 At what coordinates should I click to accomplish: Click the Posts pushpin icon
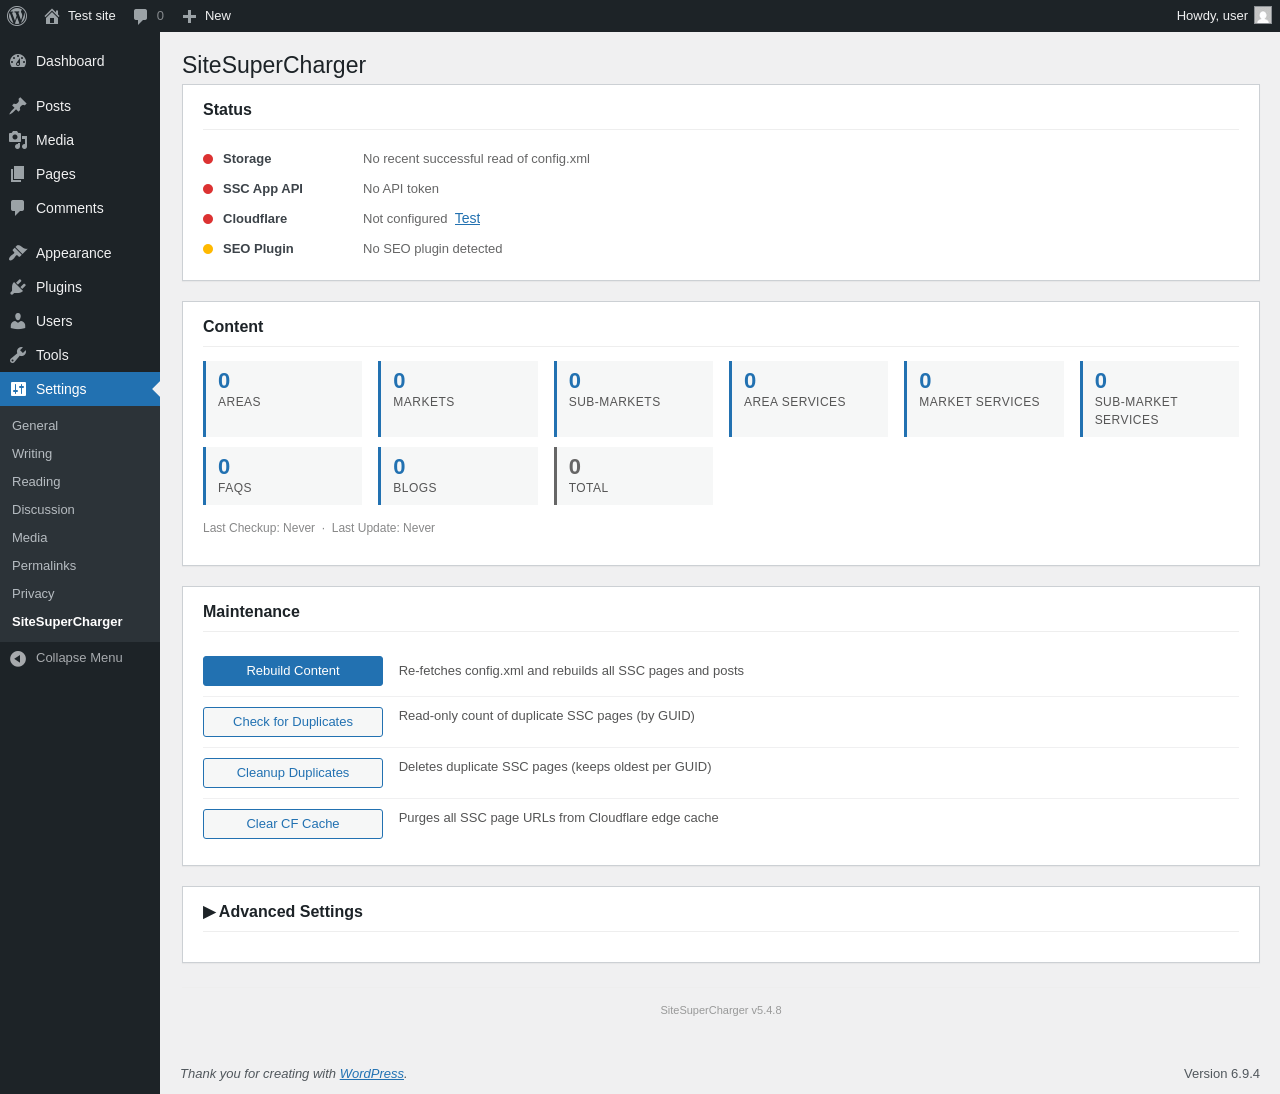coord(18,106)
